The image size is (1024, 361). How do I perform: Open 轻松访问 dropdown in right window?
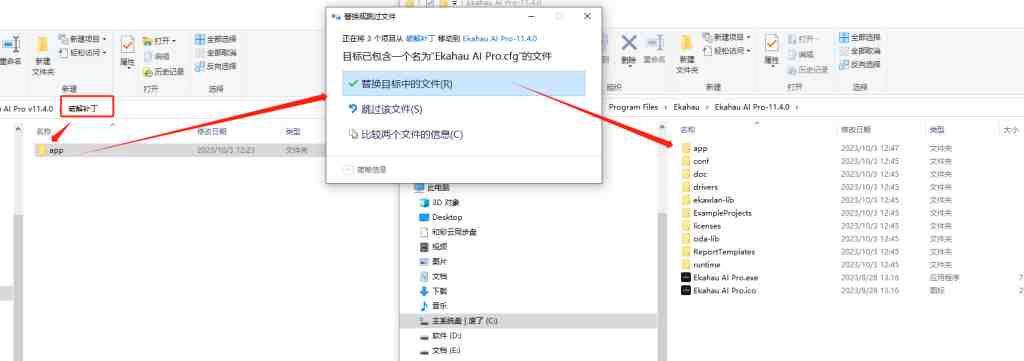pyautogui.click(x=727, y=51)
